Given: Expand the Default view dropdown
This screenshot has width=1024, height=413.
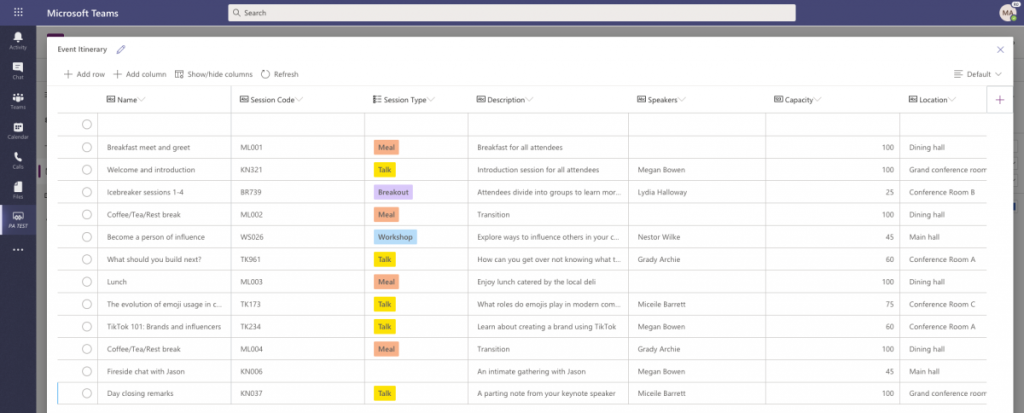Looking at the screenshot, I should [979, 74].
